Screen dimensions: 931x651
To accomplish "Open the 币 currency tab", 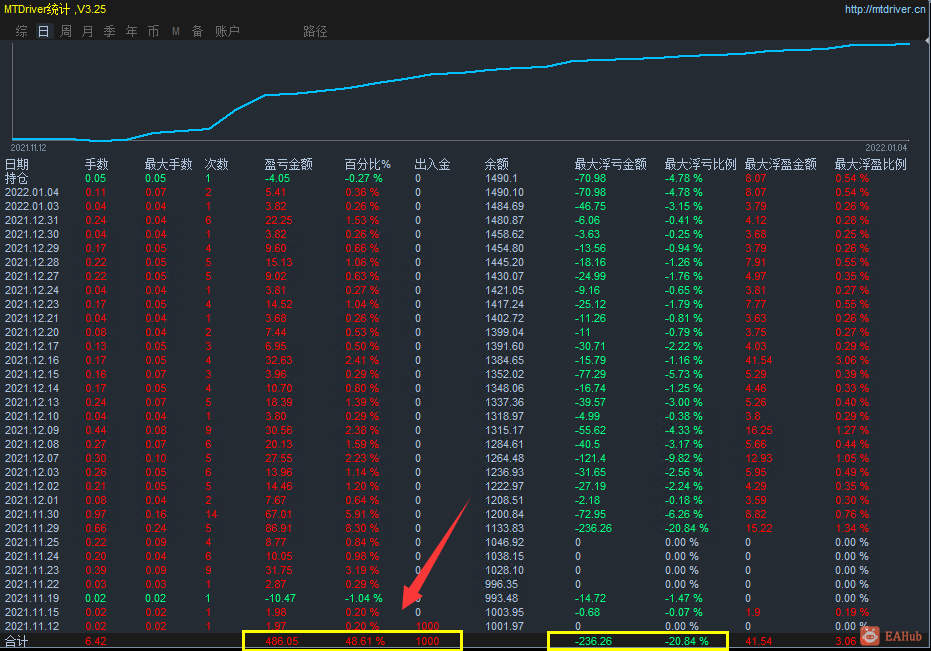I will (x=153, y=31).
